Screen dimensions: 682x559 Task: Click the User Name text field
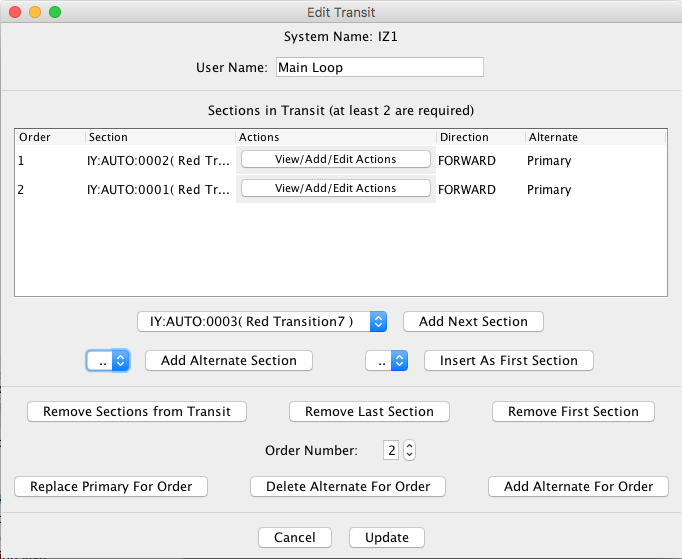pyautogui.click(x=379, y=67)
